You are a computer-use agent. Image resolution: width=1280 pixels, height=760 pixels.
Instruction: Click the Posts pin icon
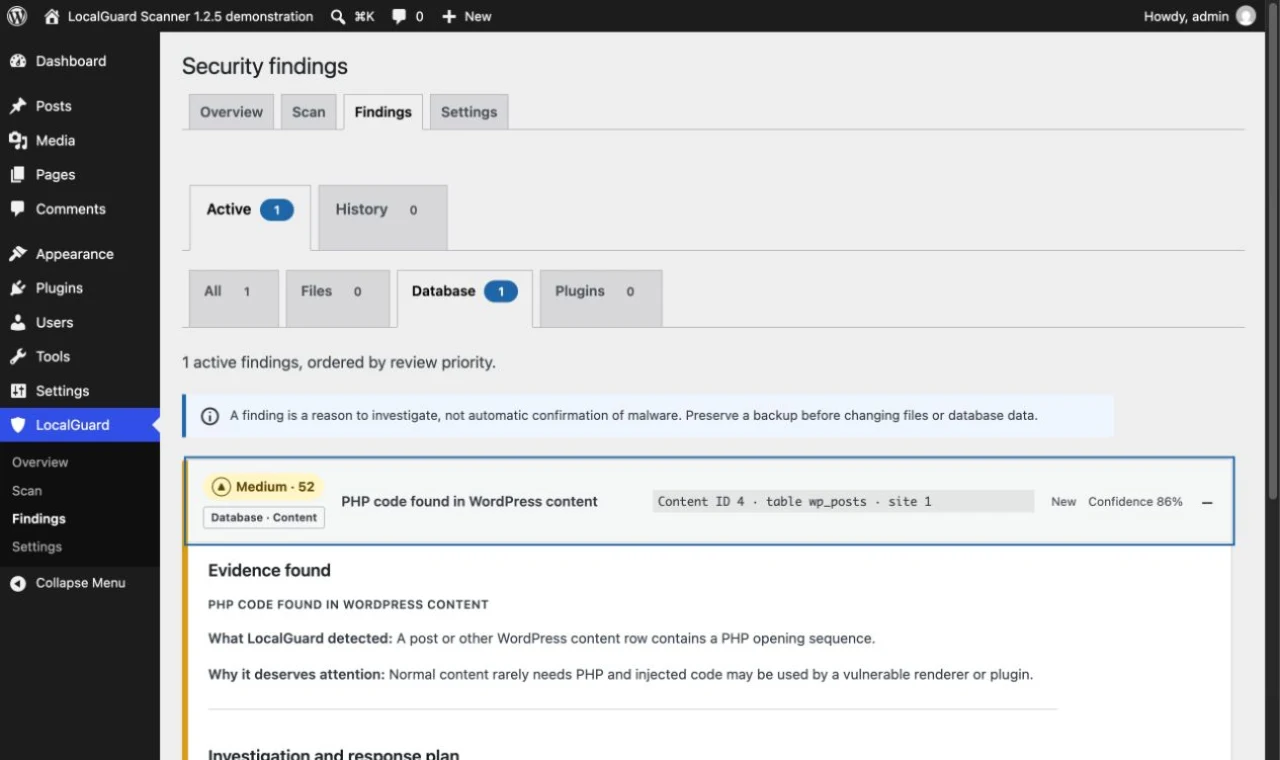click(18, 106)
